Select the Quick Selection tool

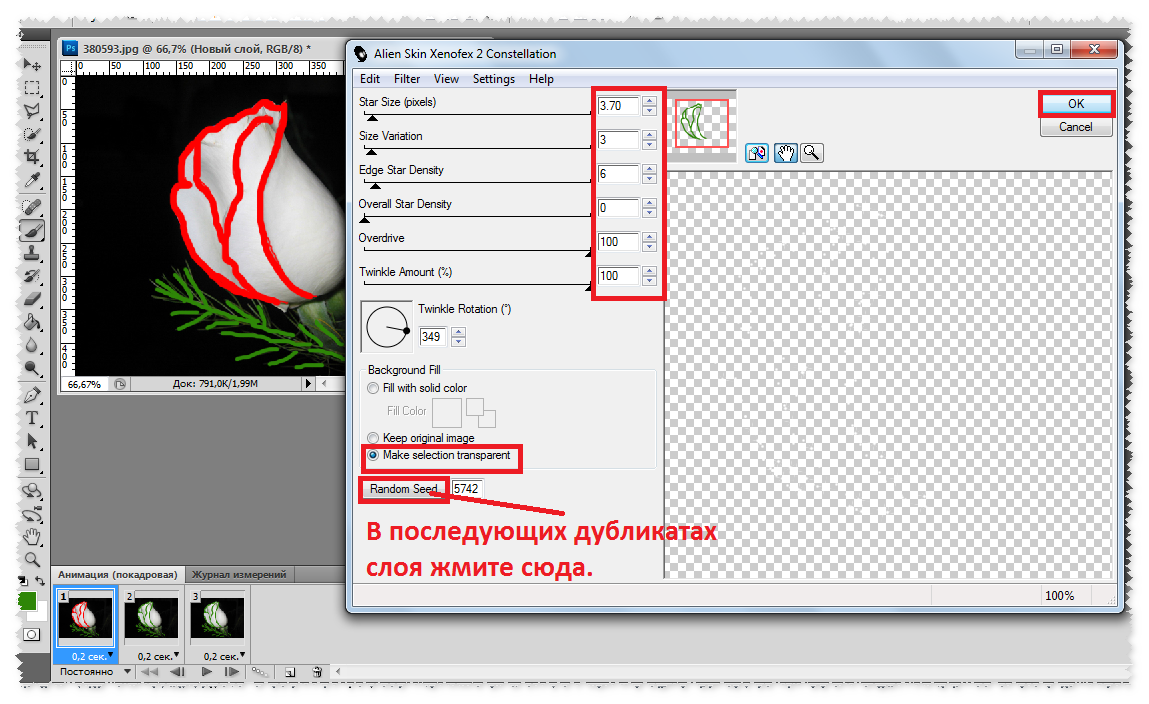(x=32, y=134)
